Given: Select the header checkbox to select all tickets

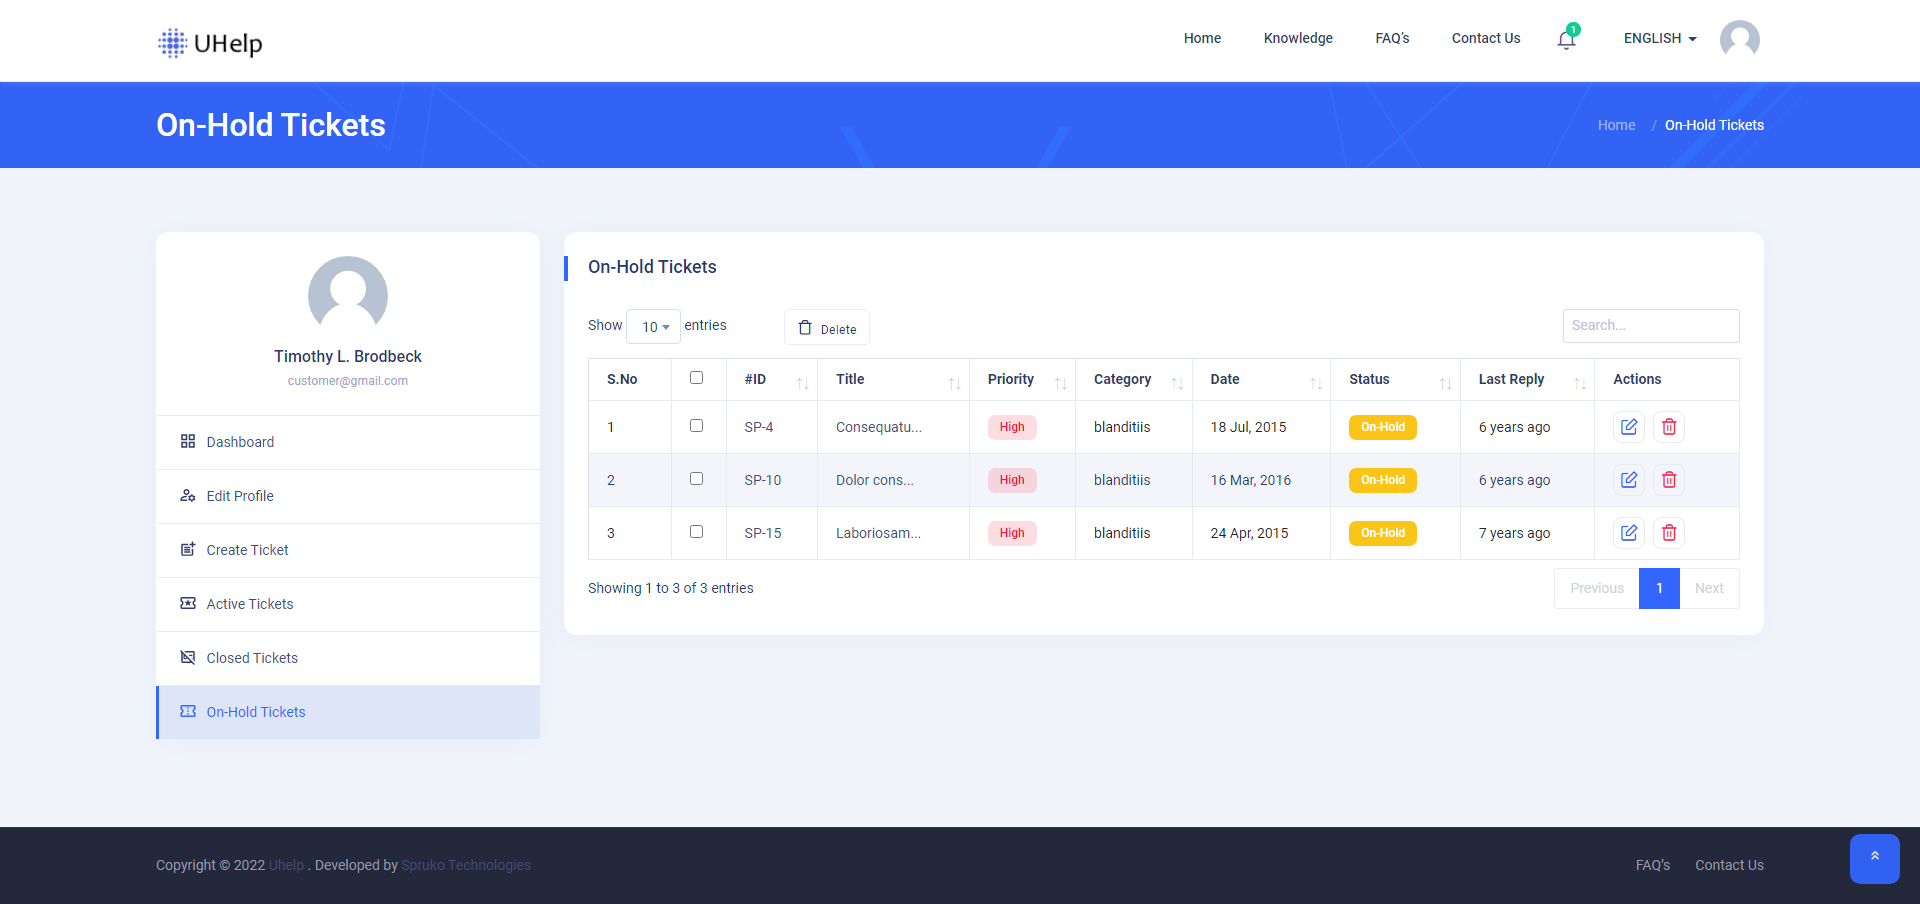Looking at the screenshot, I should point(697,378).
